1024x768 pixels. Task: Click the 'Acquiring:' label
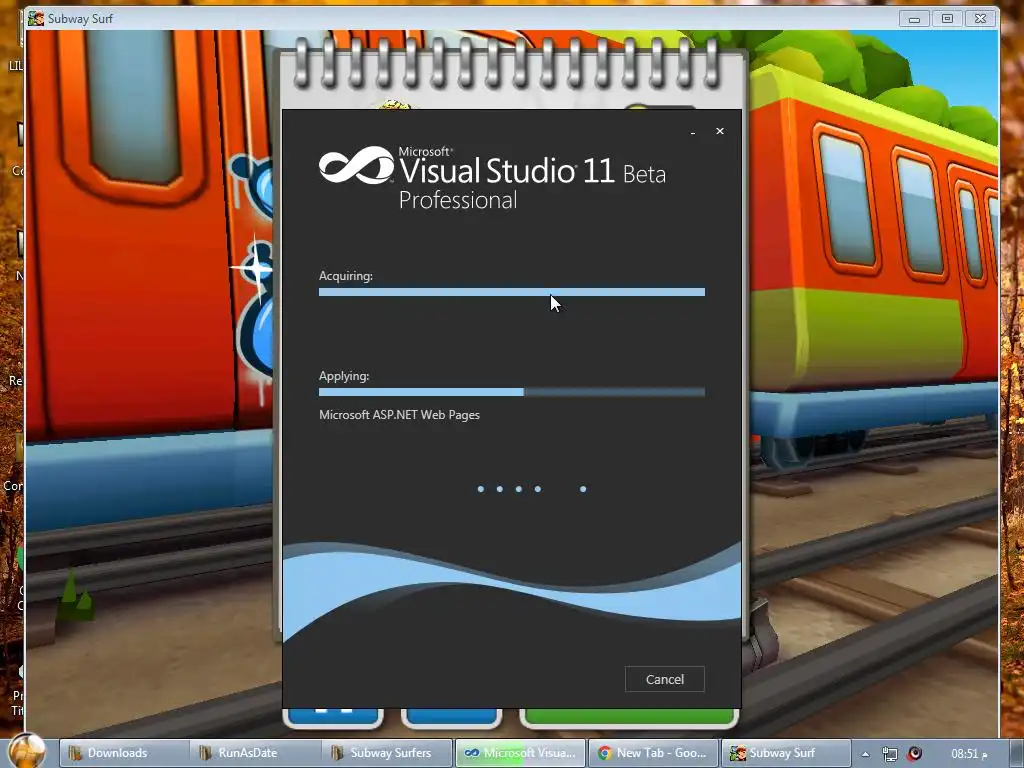pyautogui.click(x=345, y=276)
